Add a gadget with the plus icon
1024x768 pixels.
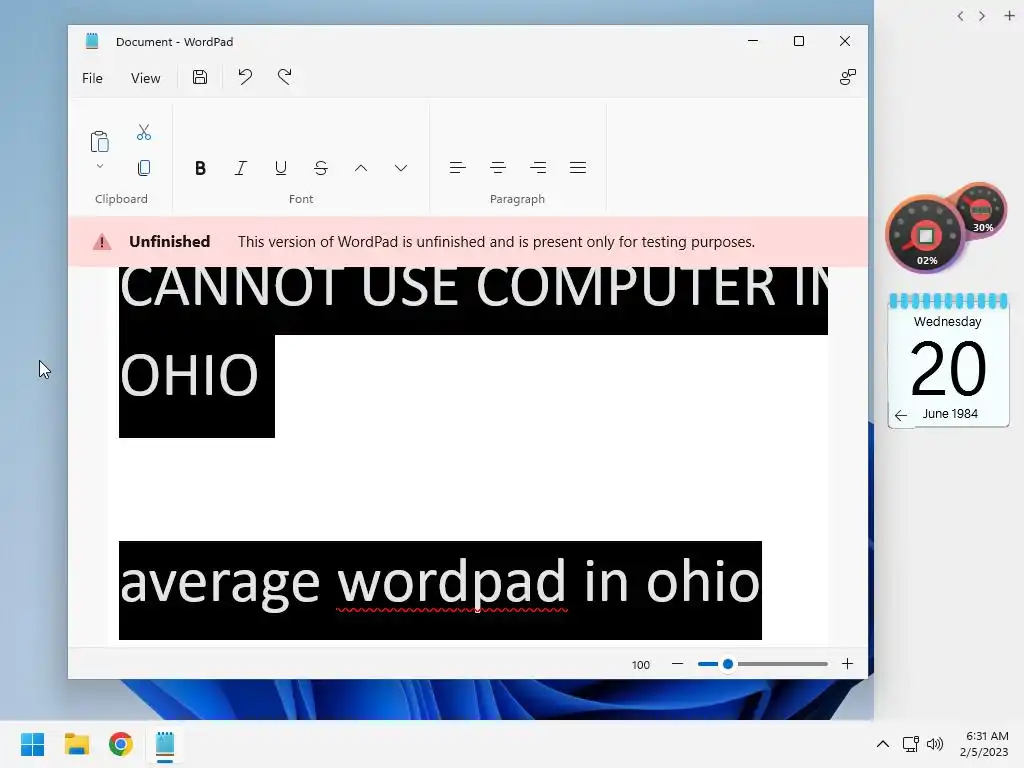pyautogui.click(x=1009, y=16)
